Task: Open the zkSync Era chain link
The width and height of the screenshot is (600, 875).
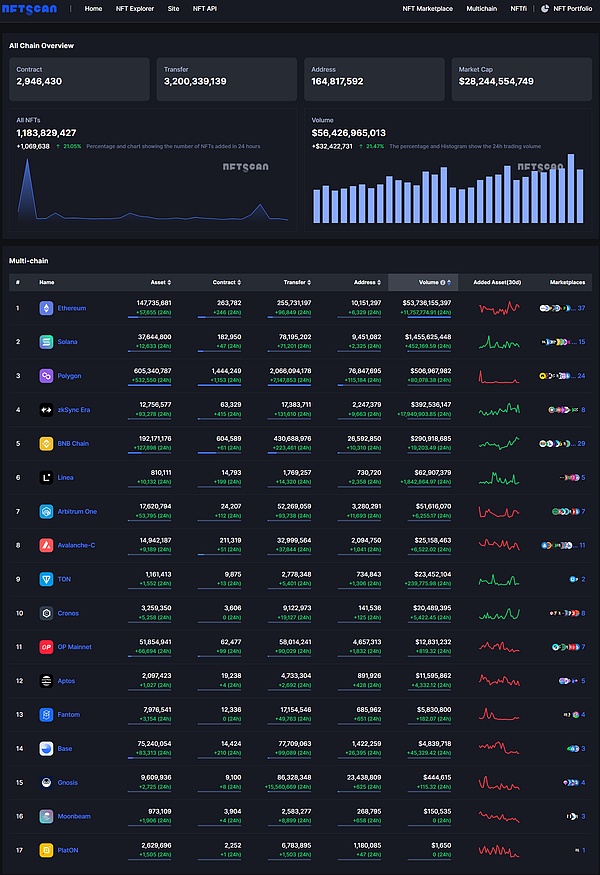Action: 76,410
